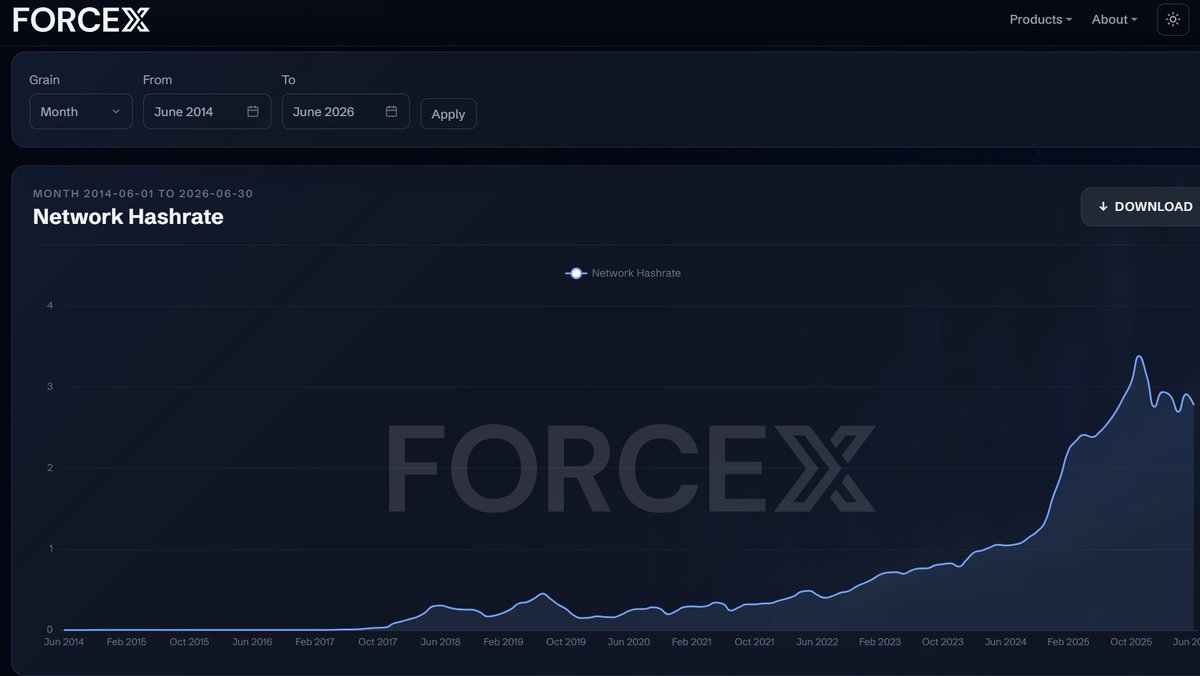Click the Download button
The height and width of the screenshot is (676, 1200).
tap(1141, 206)
